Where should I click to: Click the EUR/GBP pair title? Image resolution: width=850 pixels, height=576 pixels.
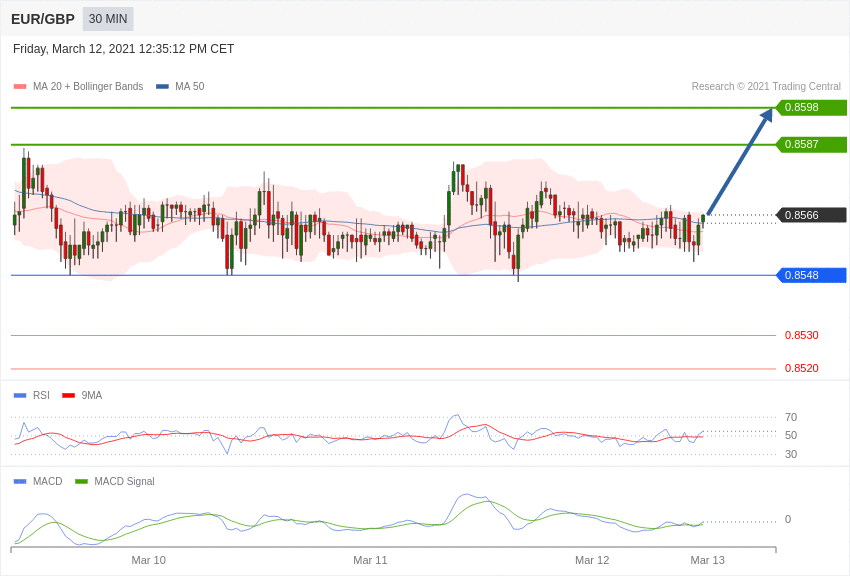[x=43, y=19]
